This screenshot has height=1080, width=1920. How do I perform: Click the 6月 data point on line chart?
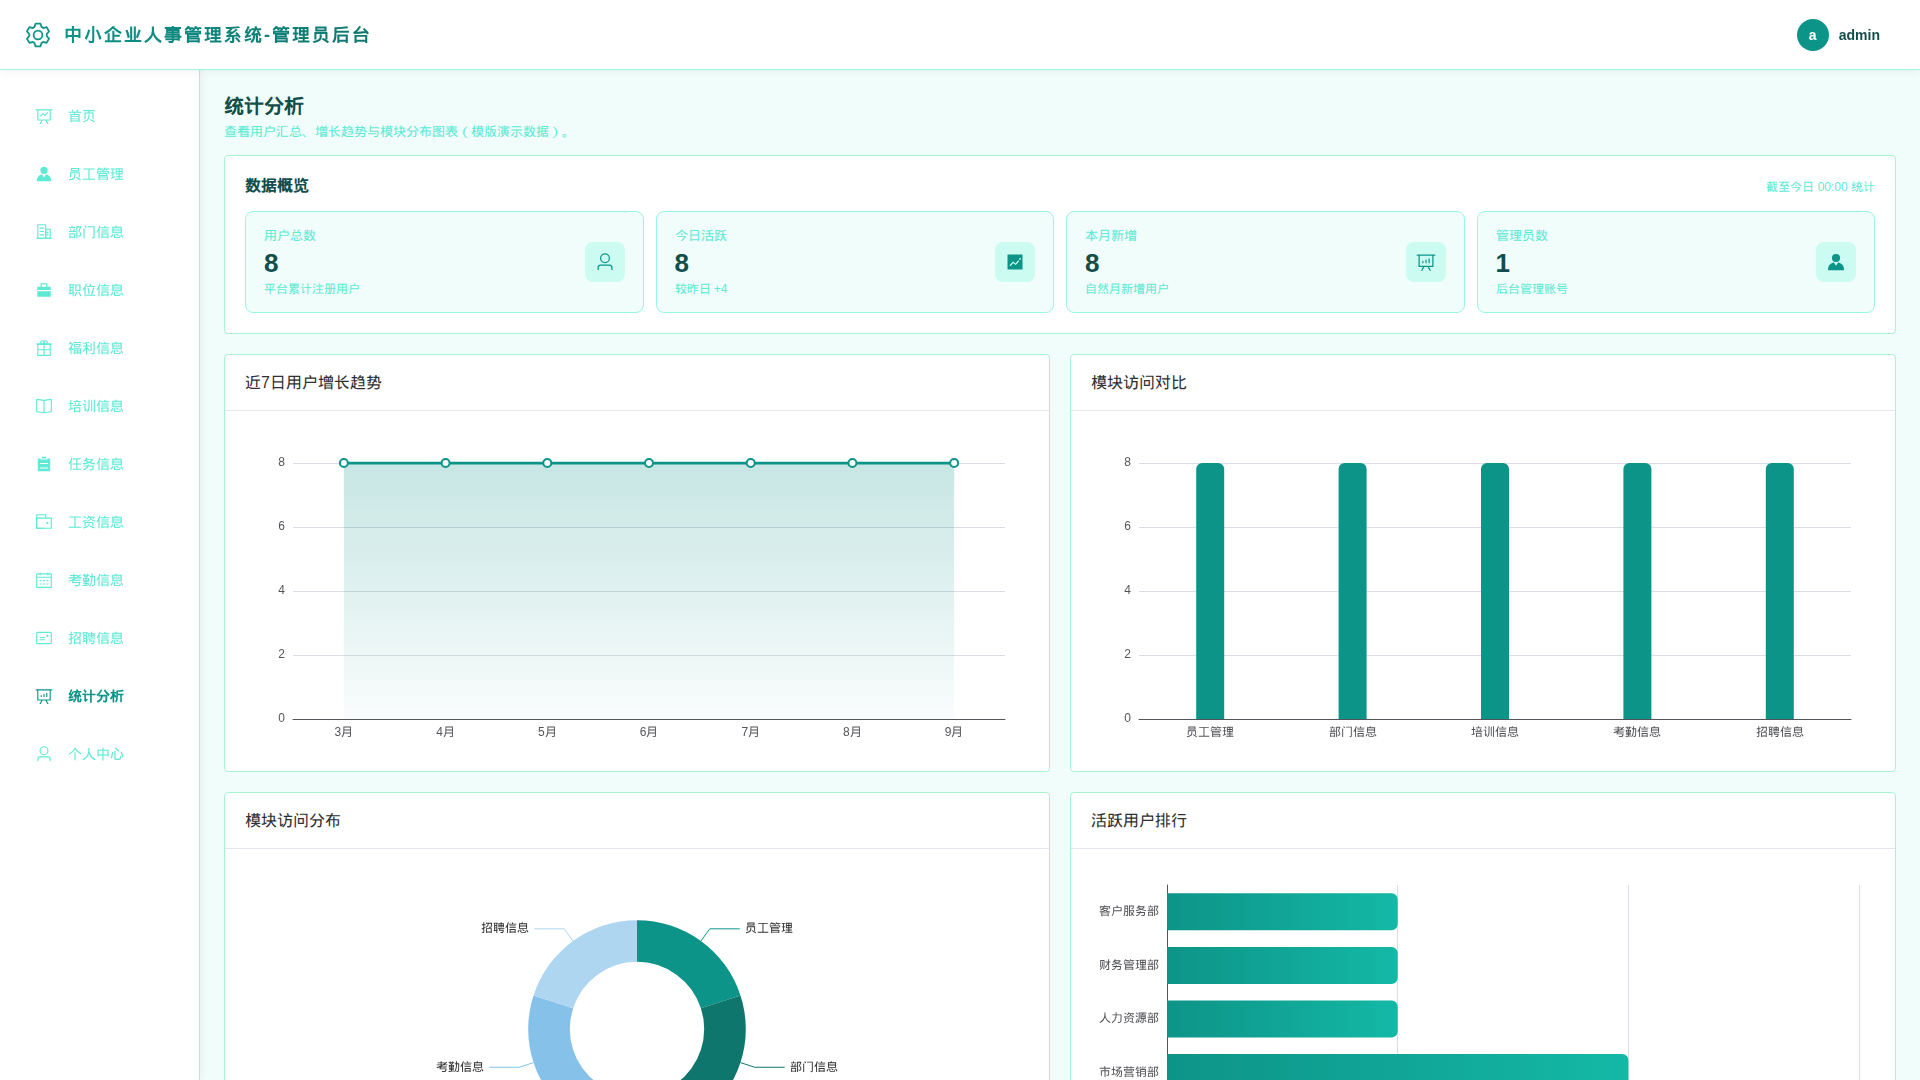(x=649, y=463)
